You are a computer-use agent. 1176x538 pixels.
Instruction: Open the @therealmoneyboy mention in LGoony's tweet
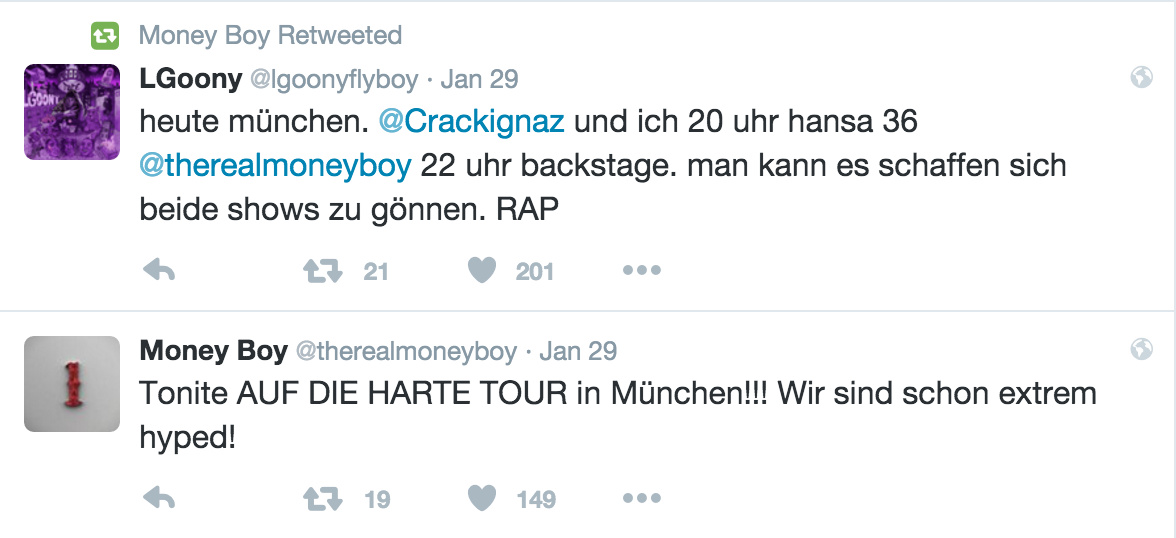275,166
